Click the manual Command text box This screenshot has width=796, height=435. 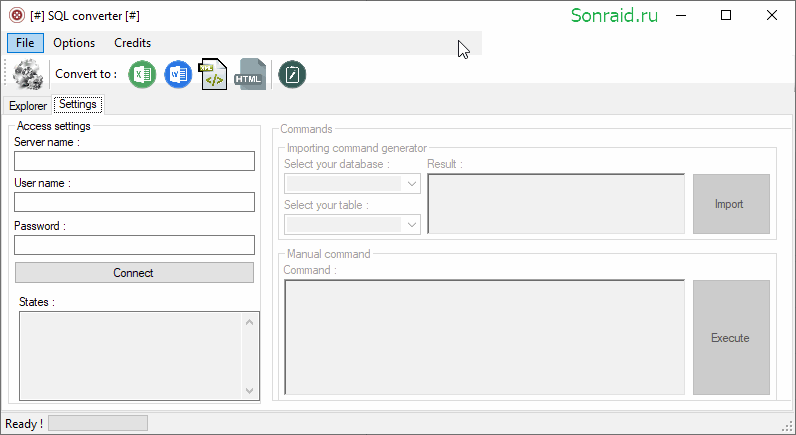(484, 337)
